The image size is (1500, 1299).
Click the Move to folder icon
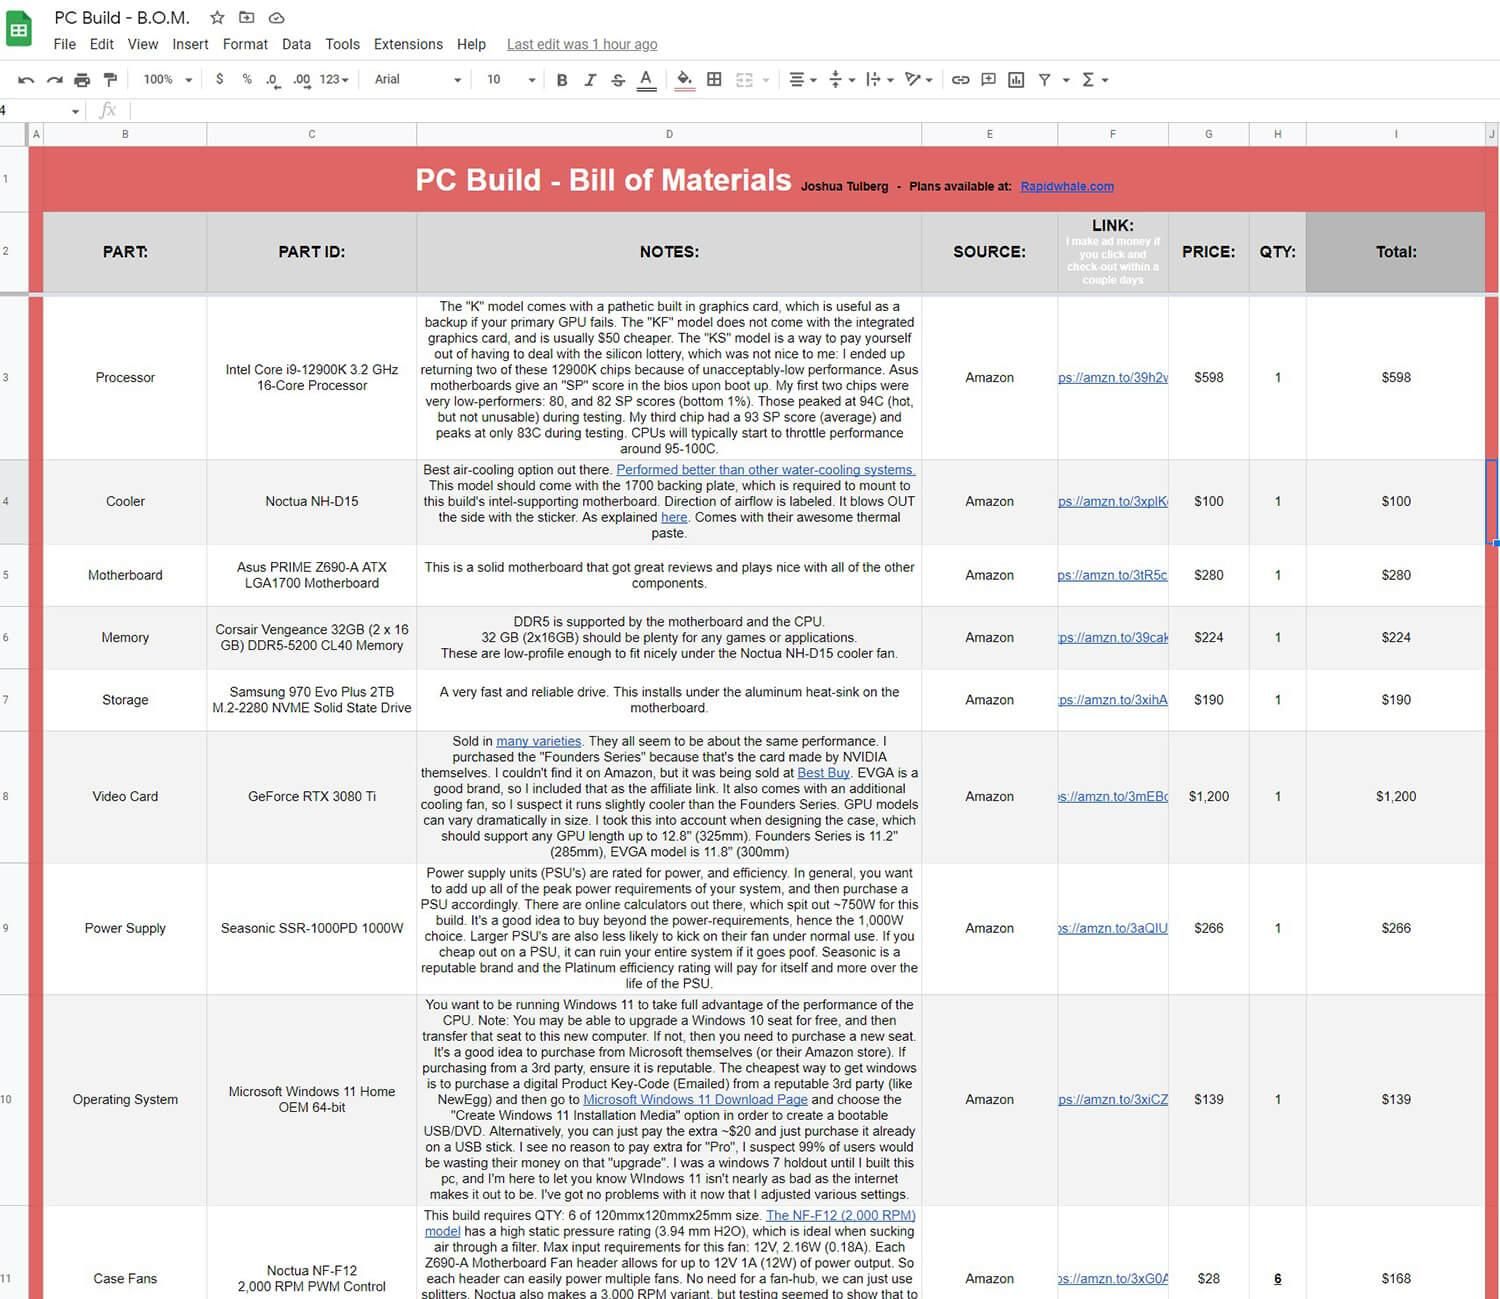pos(247,18)
